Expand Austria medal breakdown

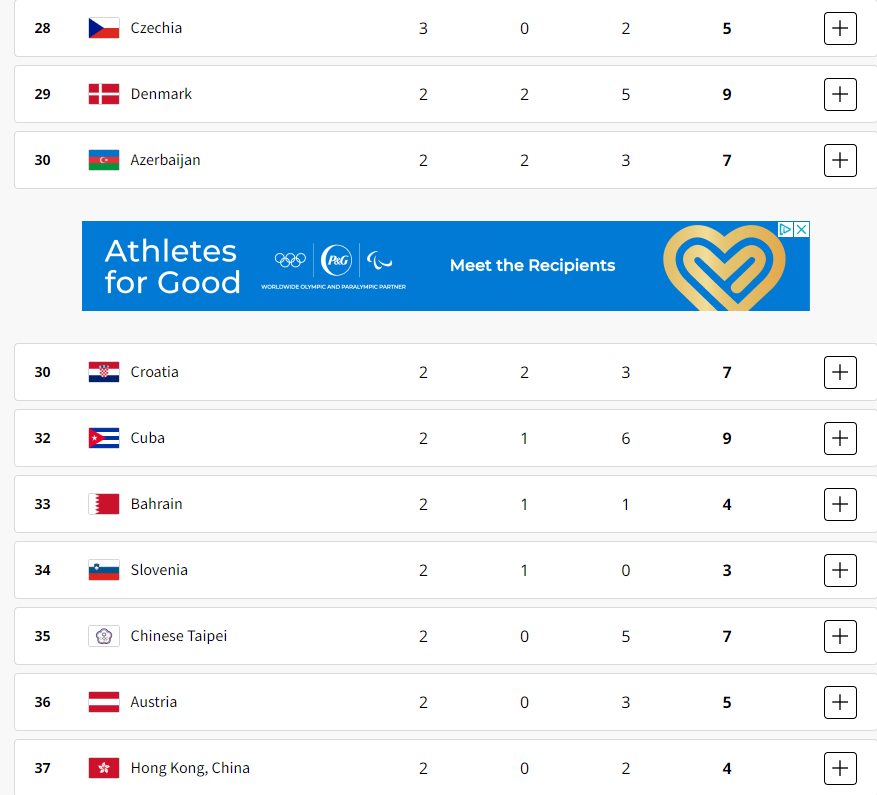click(x=840, y=702)
